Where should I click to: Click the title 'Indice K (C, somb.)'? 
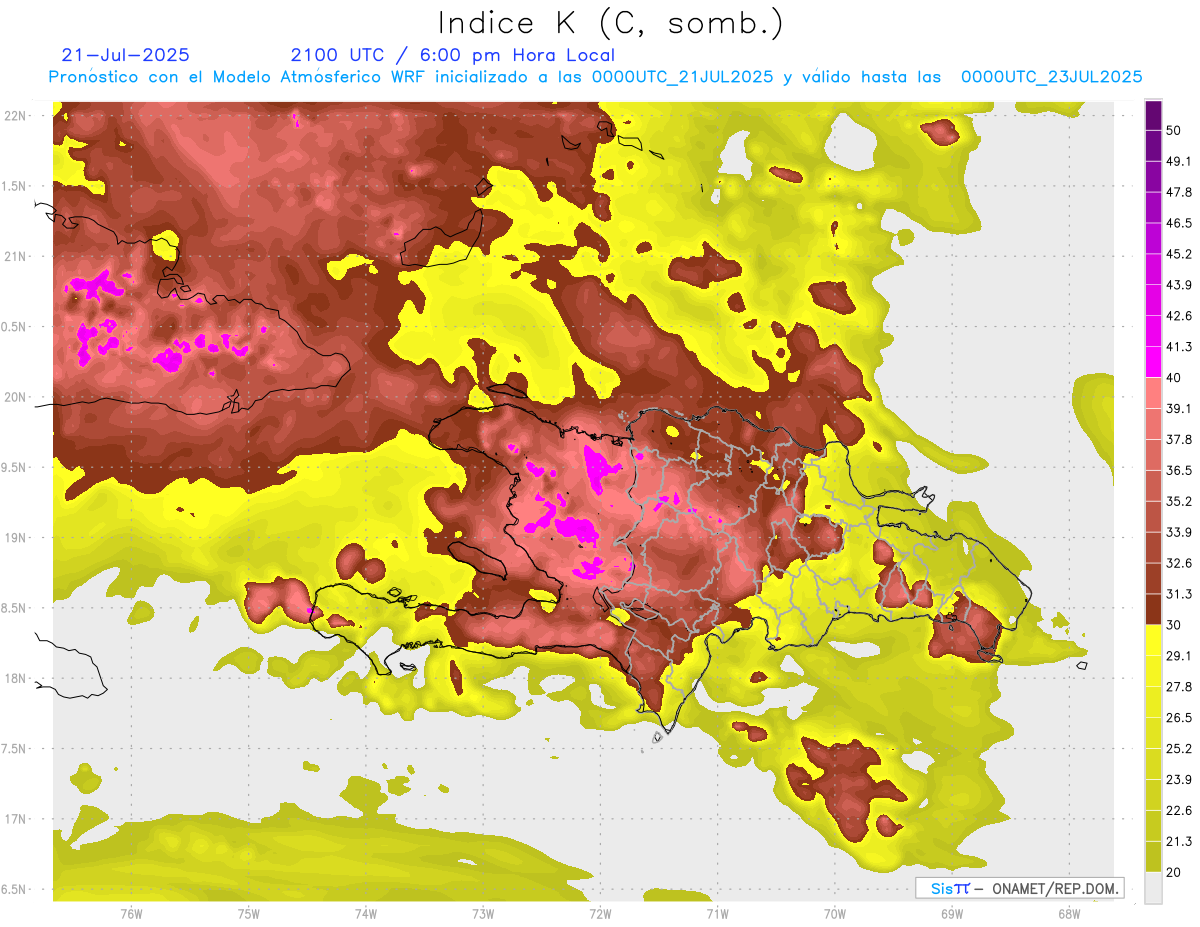coord(611,23)
